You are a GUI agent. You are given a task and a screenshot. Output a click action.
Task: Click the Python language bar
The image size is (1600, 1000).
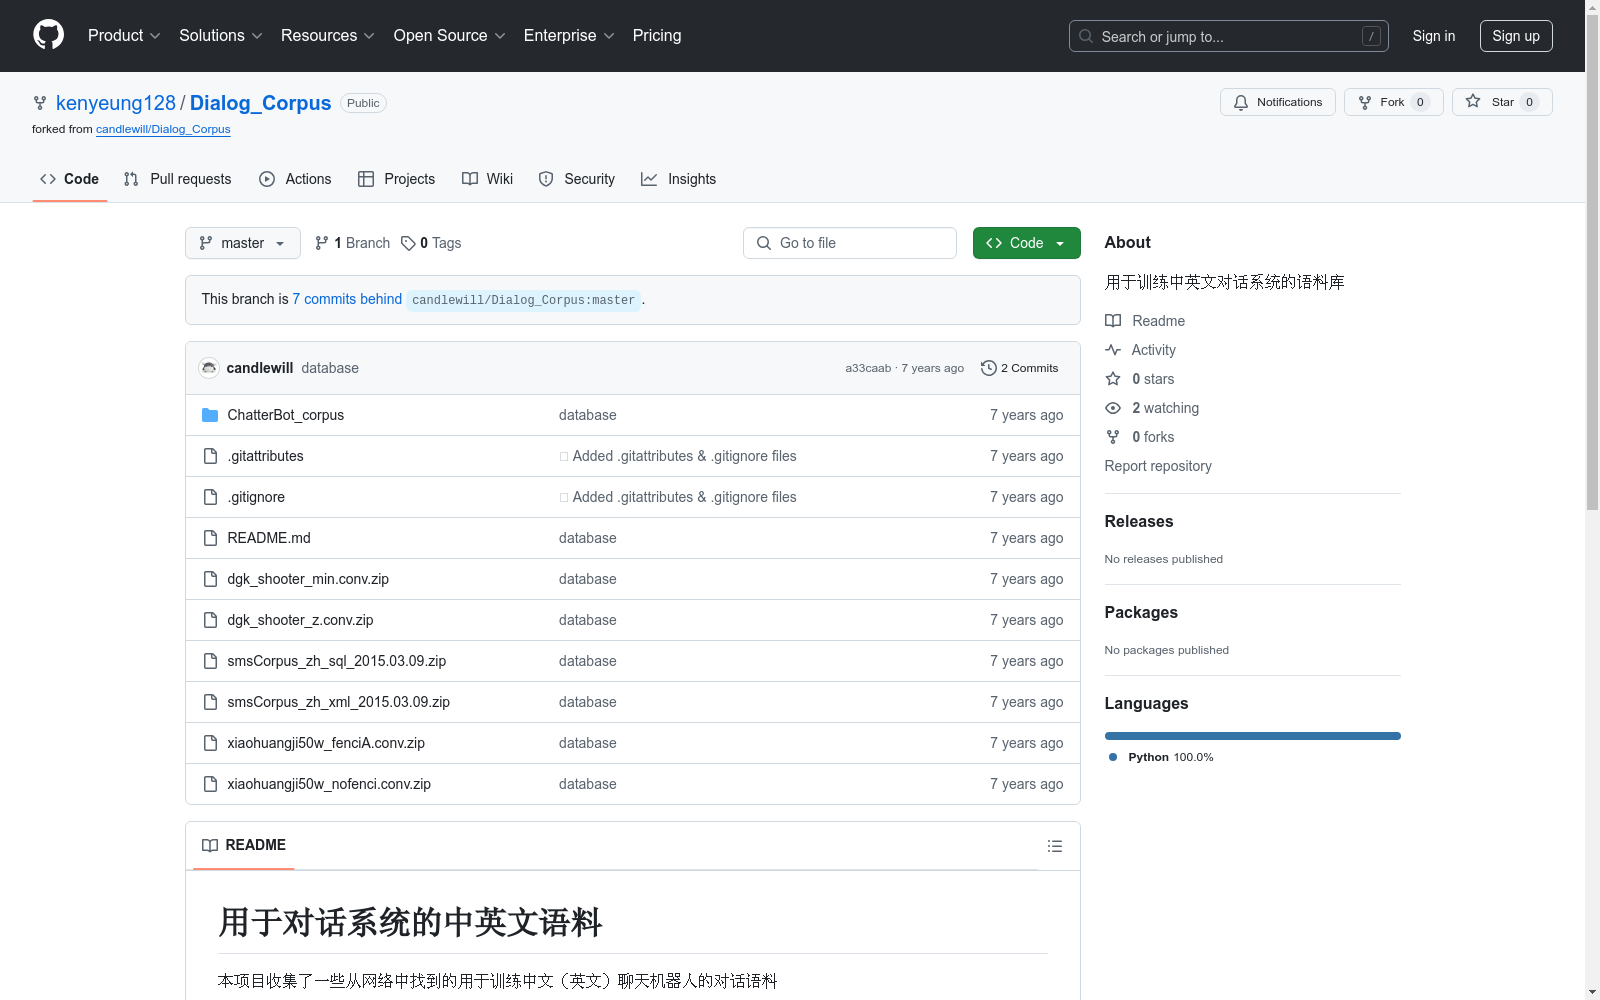point(1253,736)
